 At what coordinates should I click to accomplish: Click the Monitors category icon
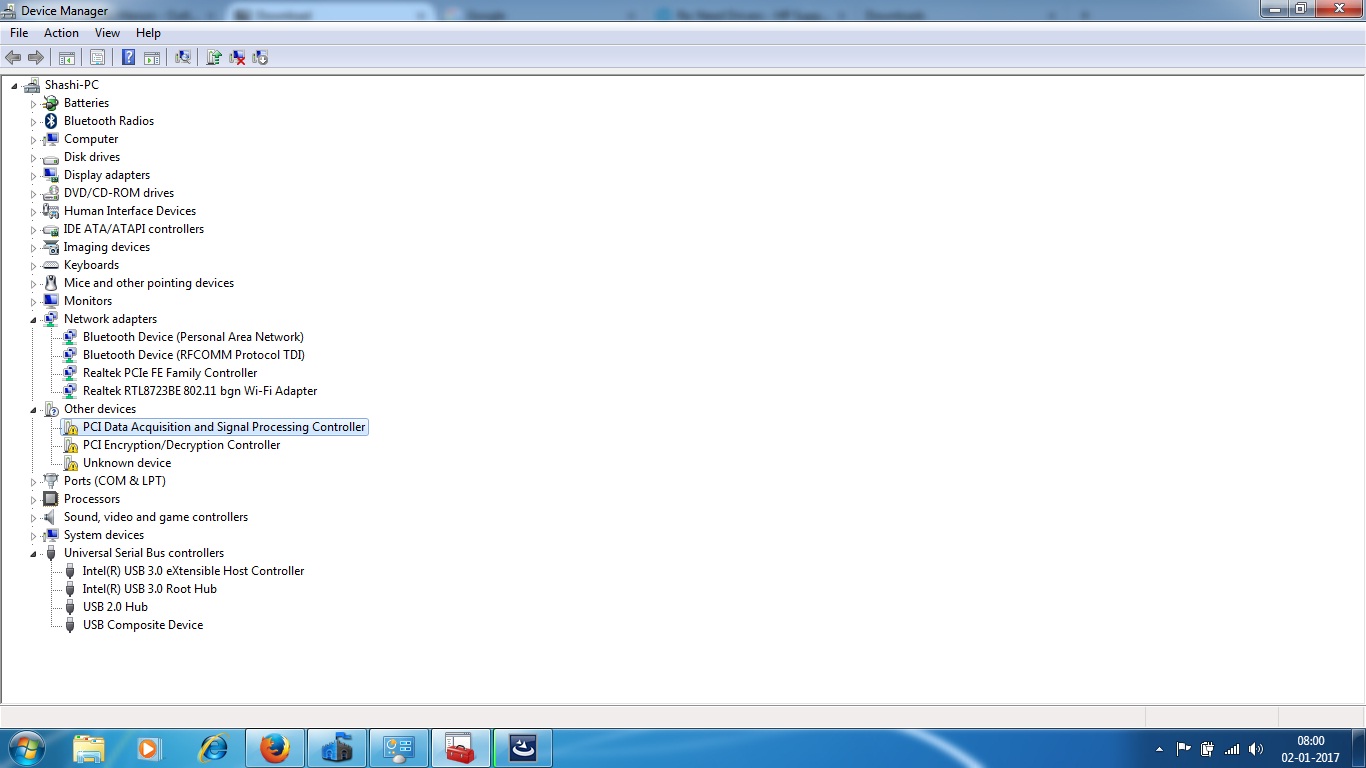[x=51, y=301]
